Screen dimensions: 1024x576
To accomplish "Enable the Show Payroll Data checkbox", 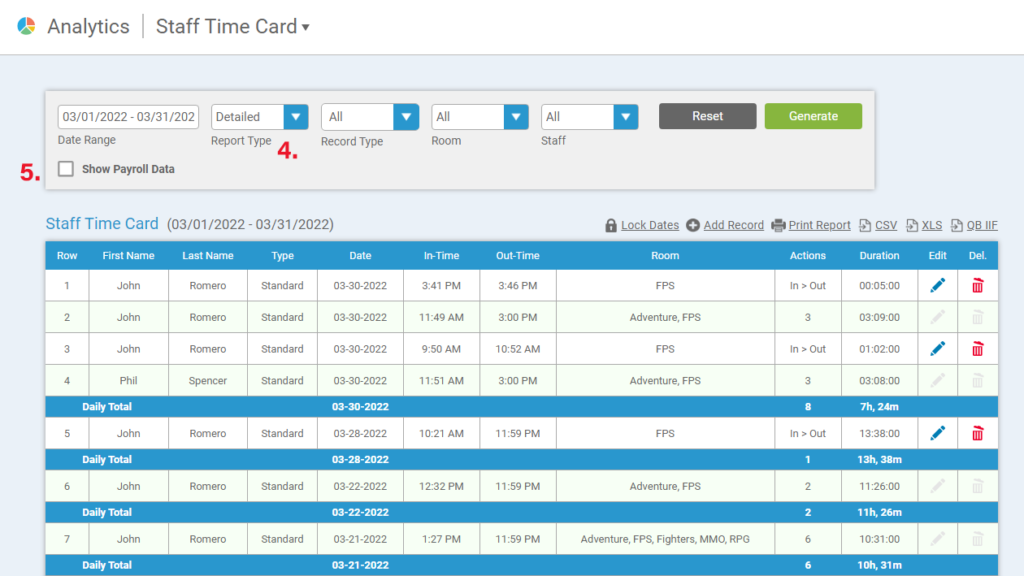I will click(66, 168).
